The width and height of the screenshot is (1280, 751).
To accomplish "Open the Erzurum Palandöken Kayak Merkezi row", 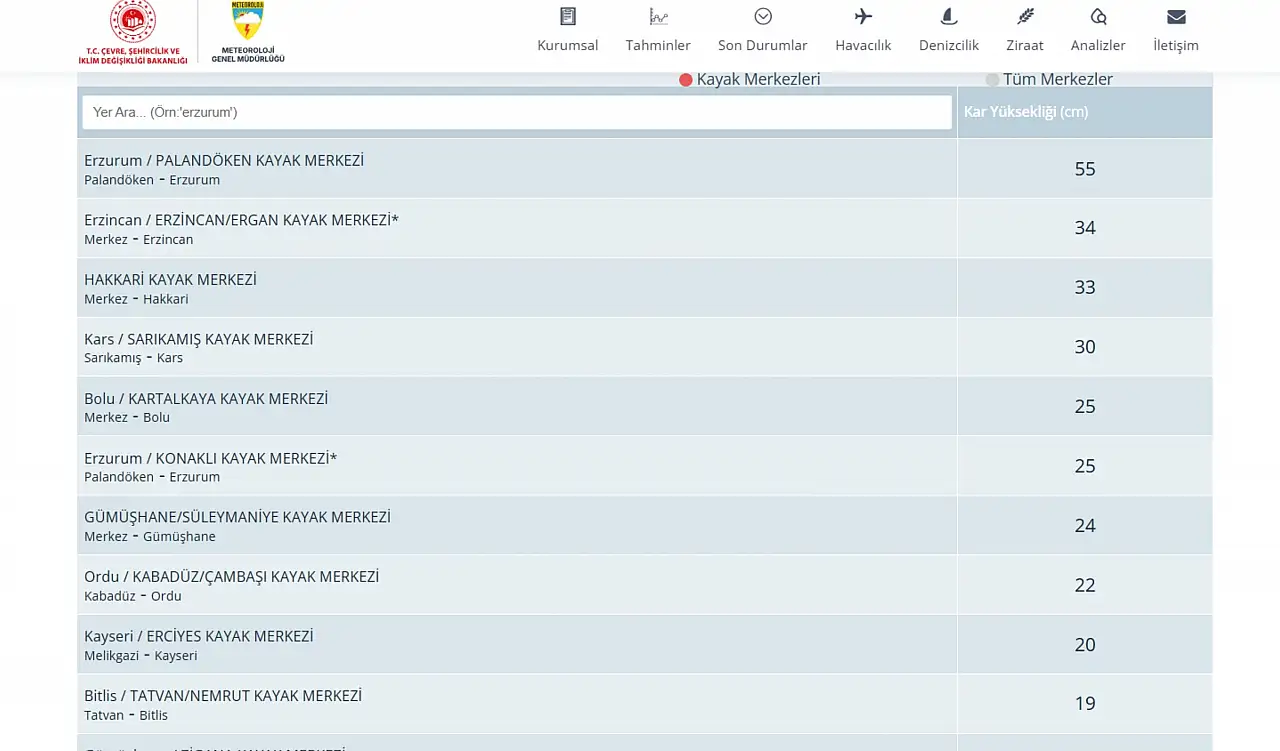I will click(224, 161).
